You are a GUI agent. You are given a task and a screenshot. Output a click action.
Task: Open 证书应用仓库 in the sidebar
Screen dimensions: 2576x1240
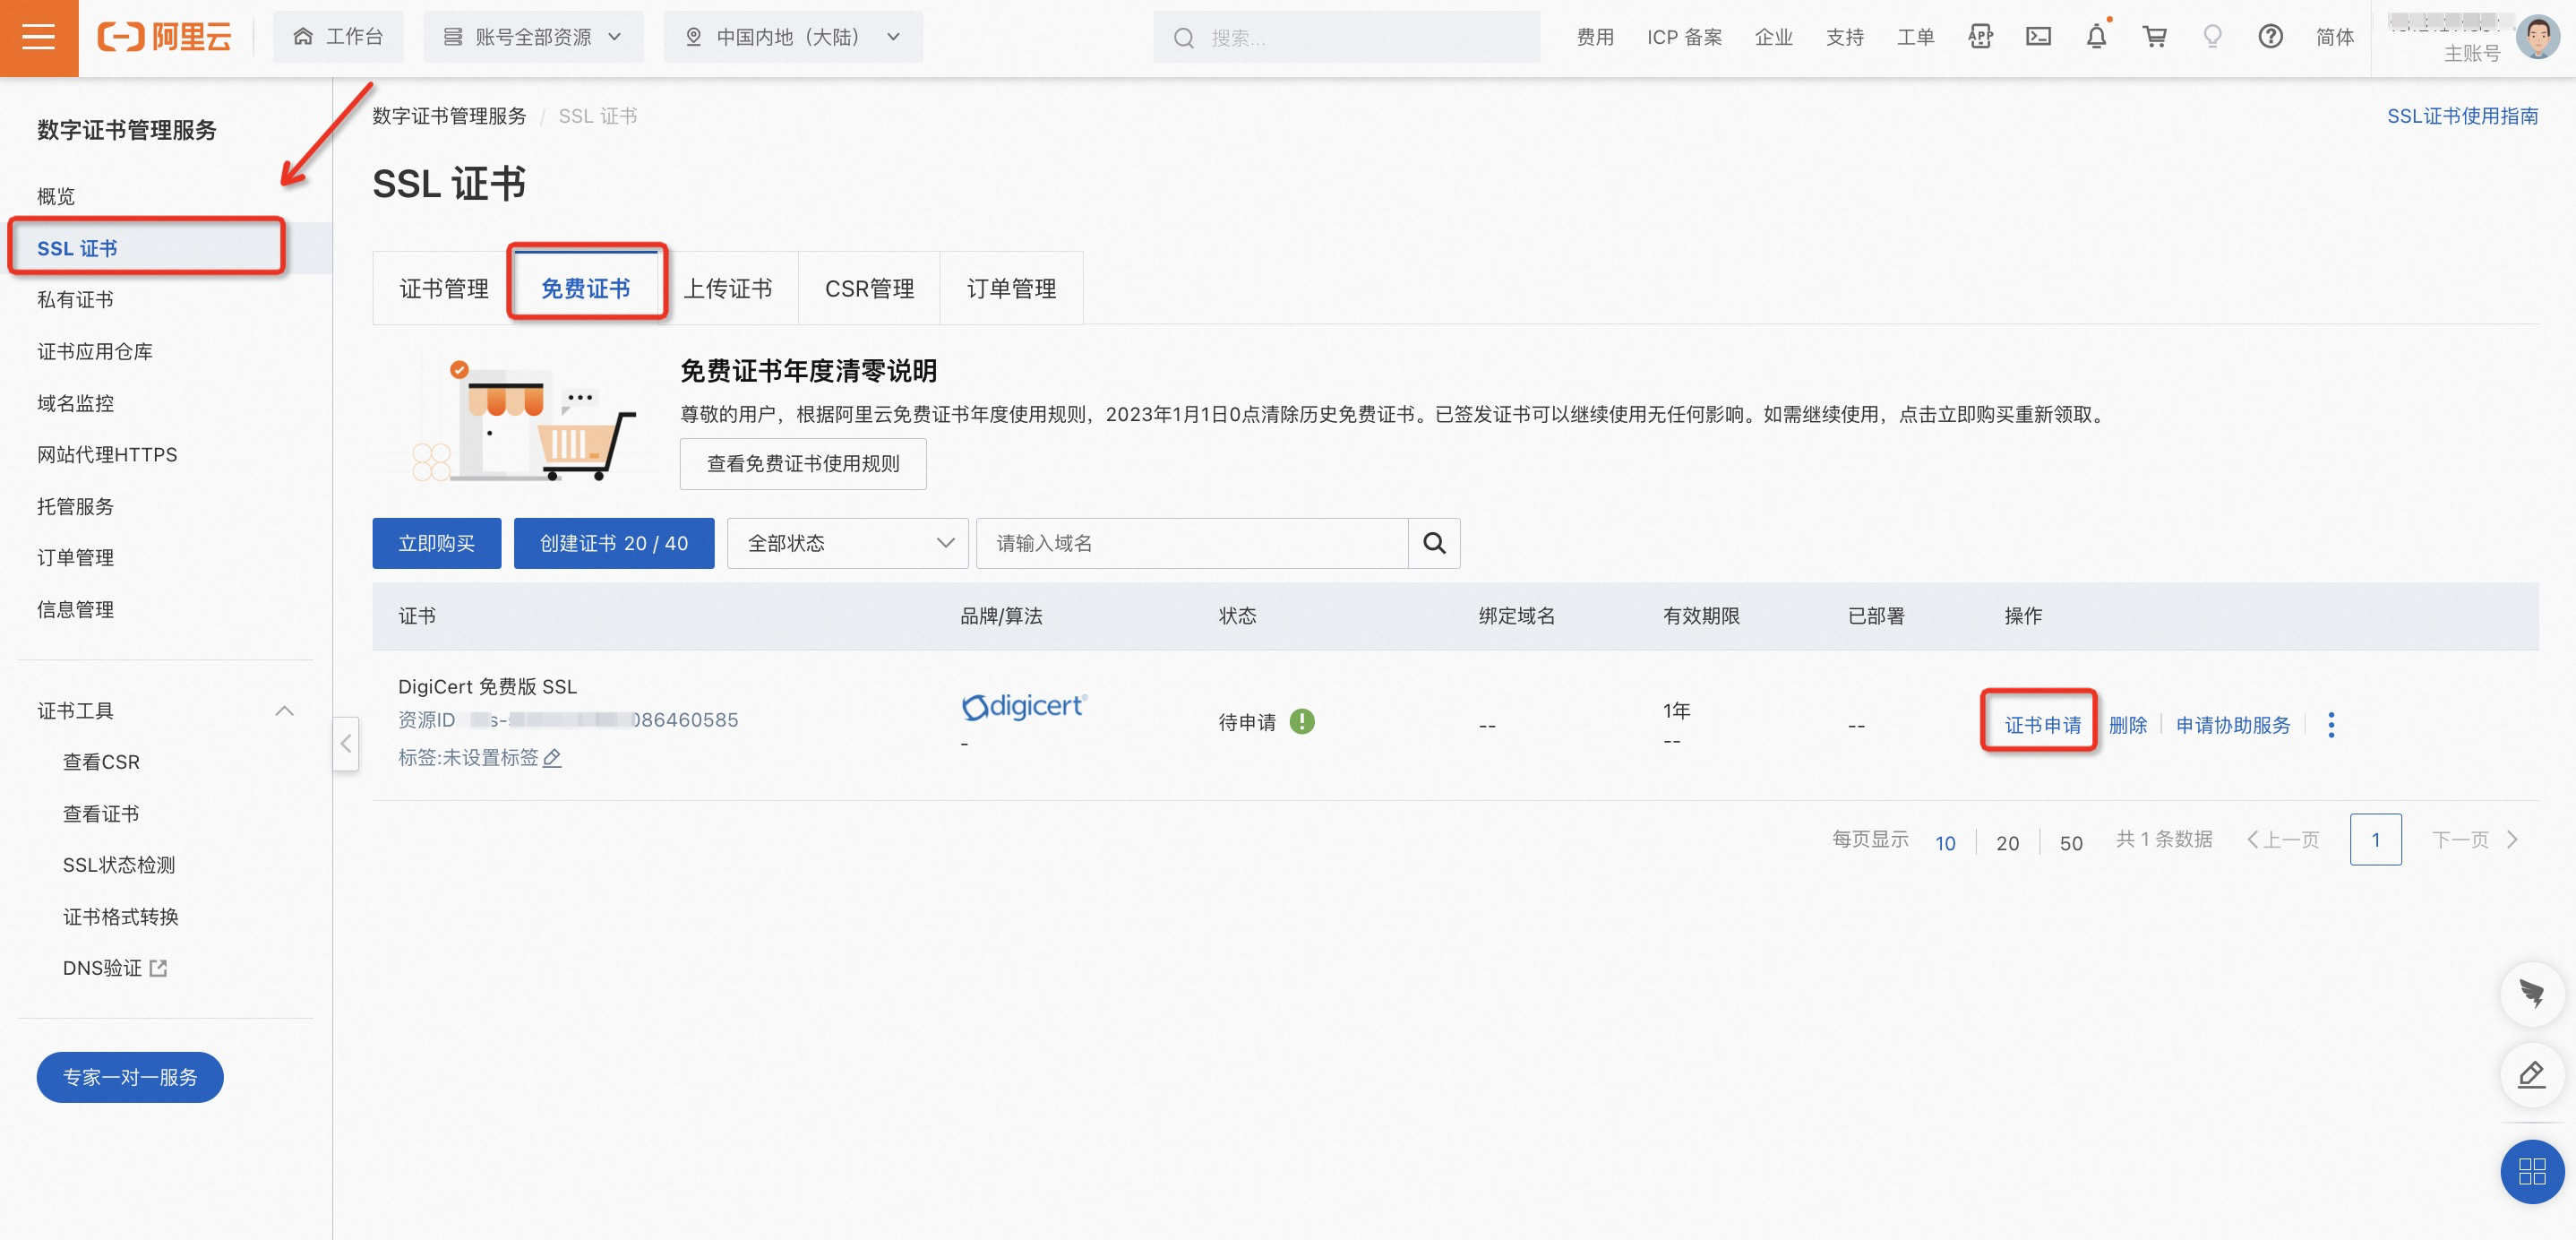pos(95,351)
